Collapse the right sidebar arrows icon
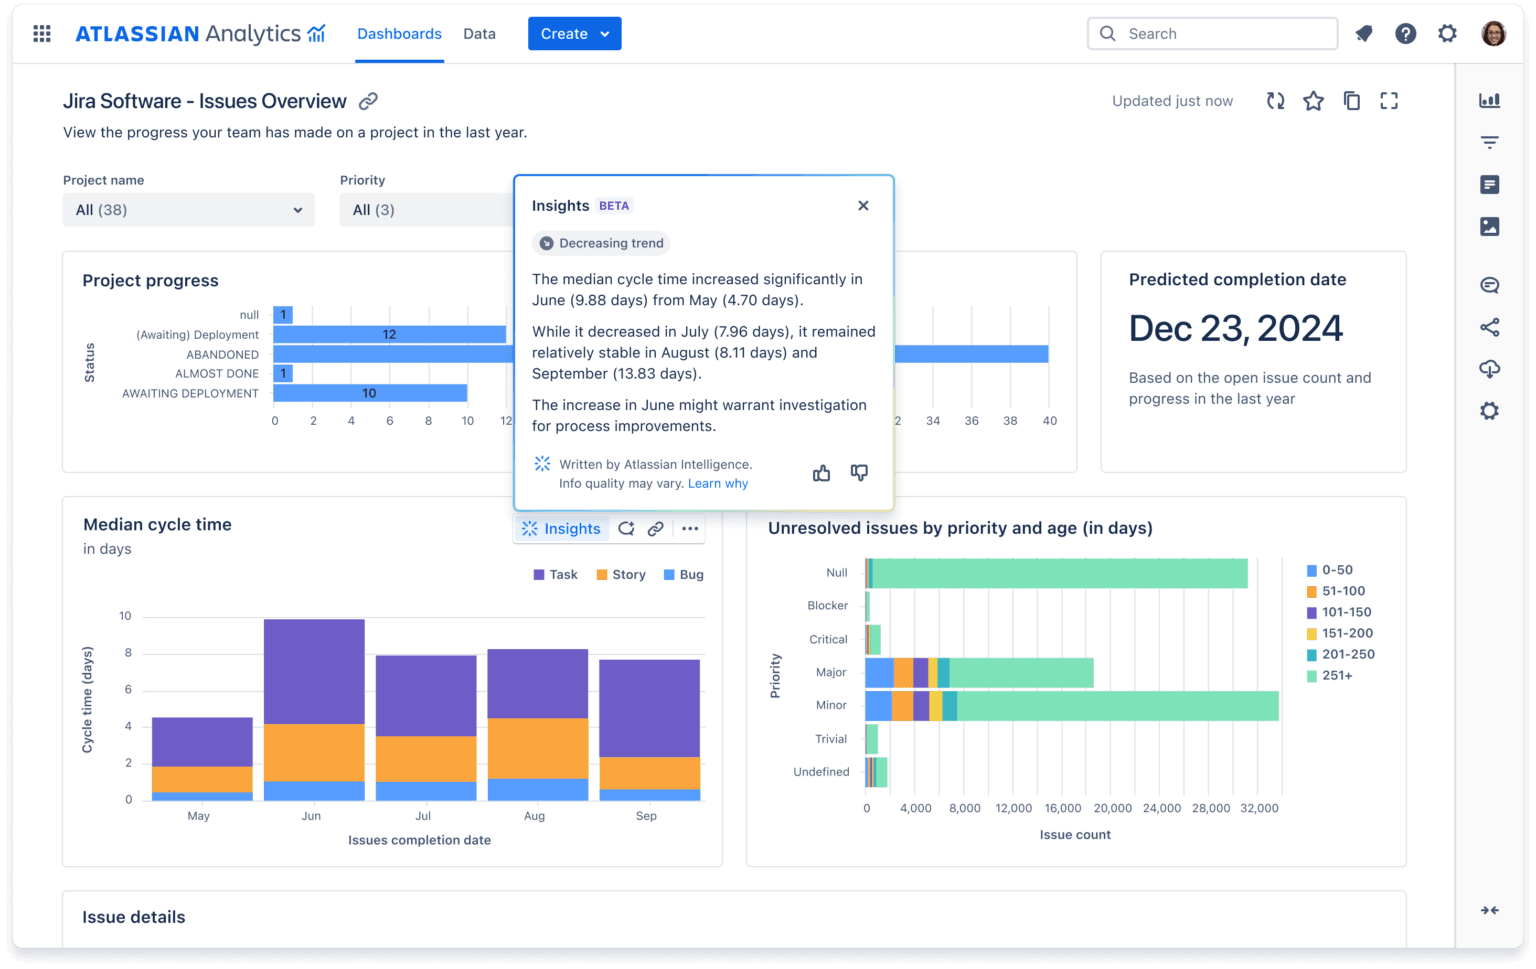The image size is (1536, 969). point(1490,910)
